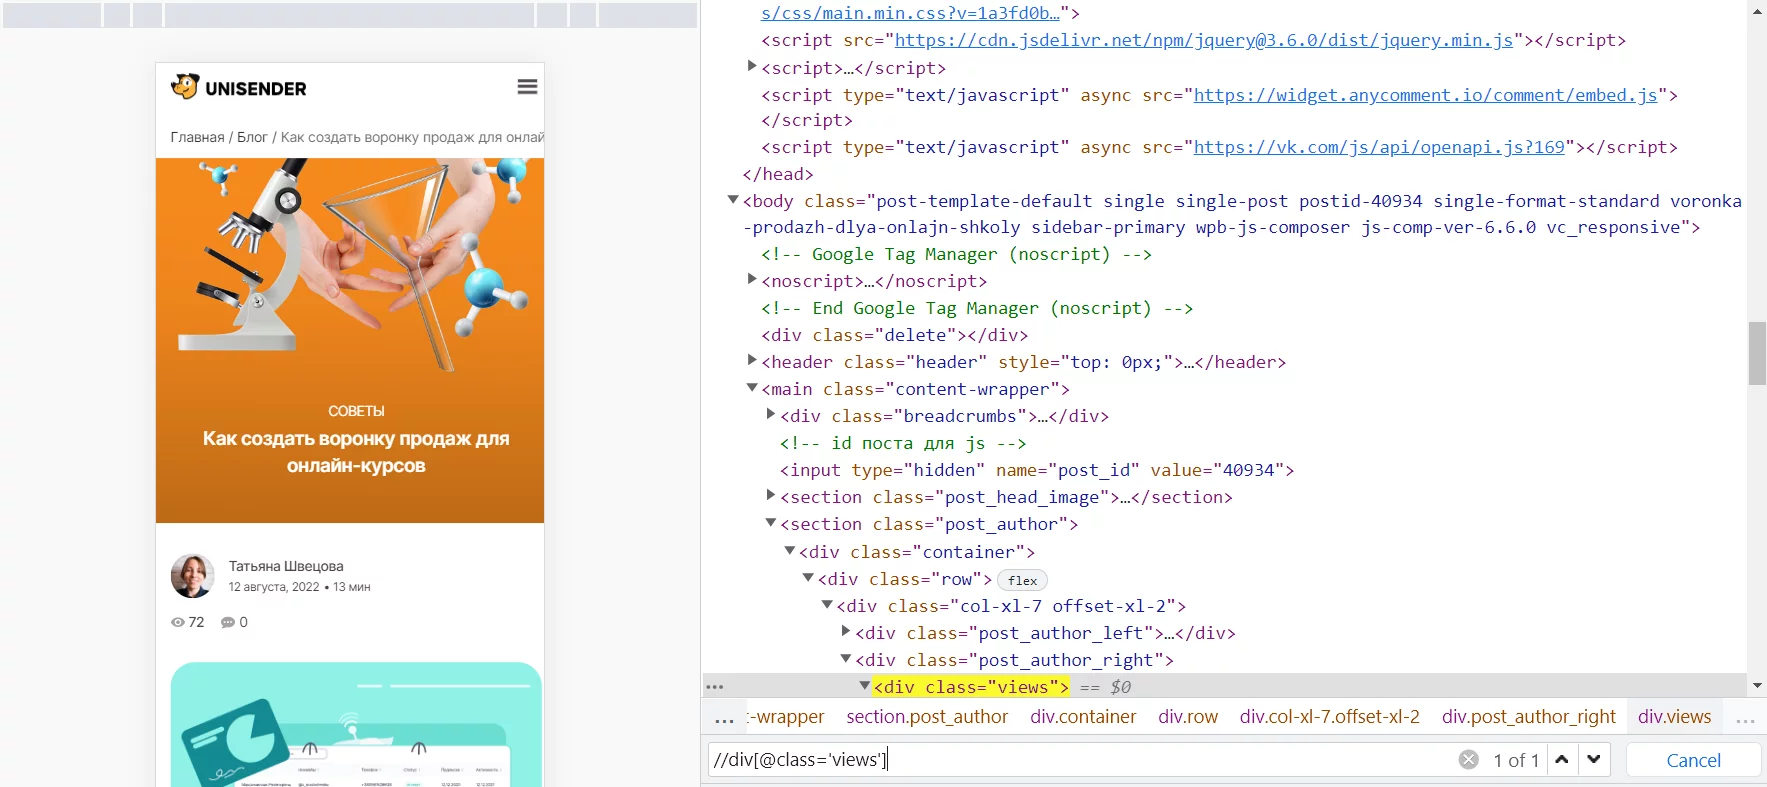Viewport: 1767px width, 787px height.
Task: Click author name Татьяна Швецова
Action: pyautogui.click(x=286, y=566)
